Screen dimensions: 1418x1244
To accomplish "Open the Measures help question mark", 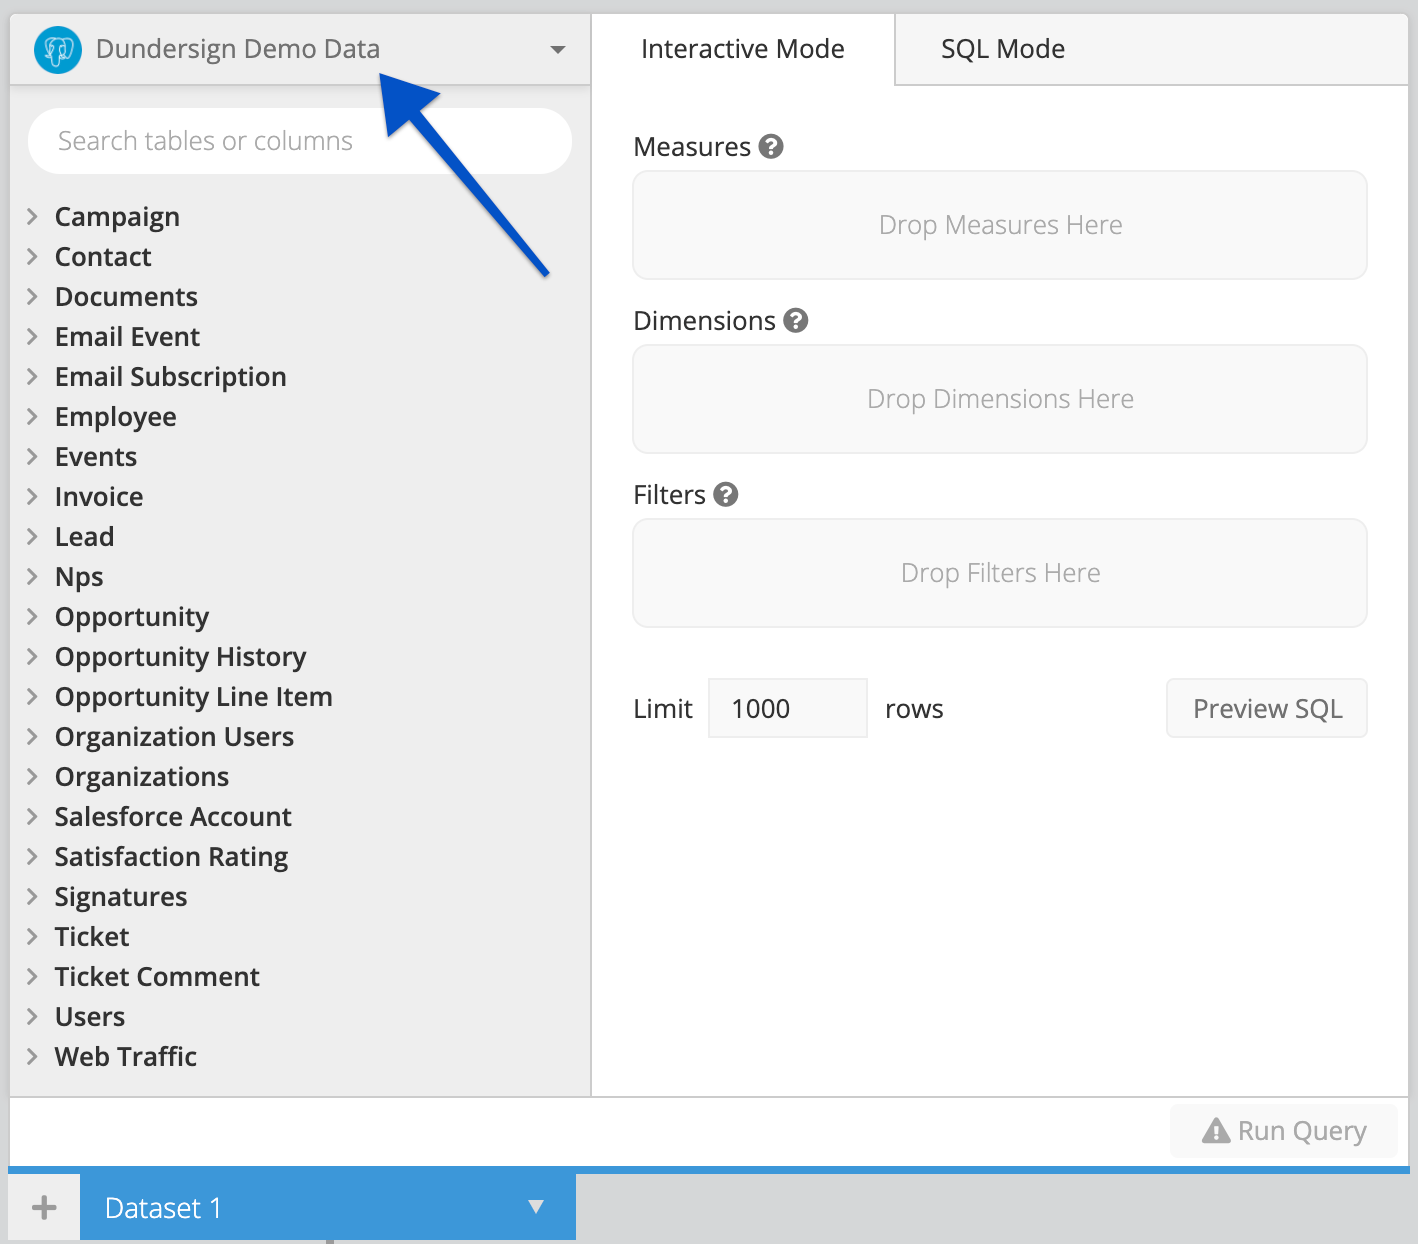I will pyautogui.click(x=771, y=147).
